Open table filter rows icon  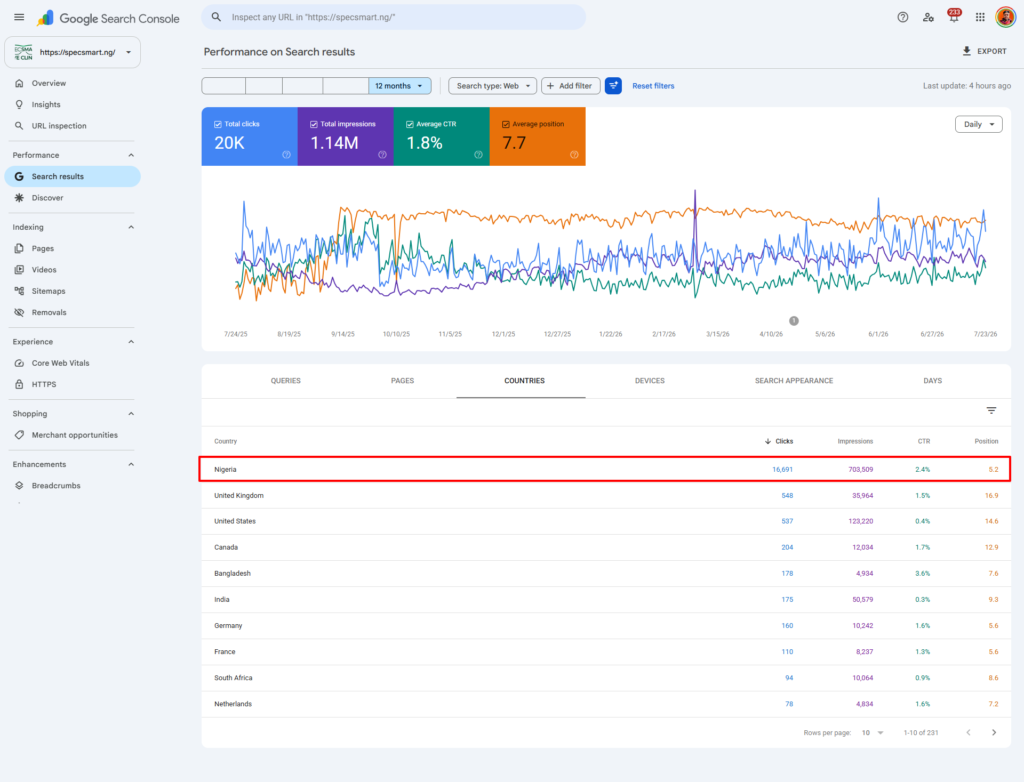click(x=991, y=410)
